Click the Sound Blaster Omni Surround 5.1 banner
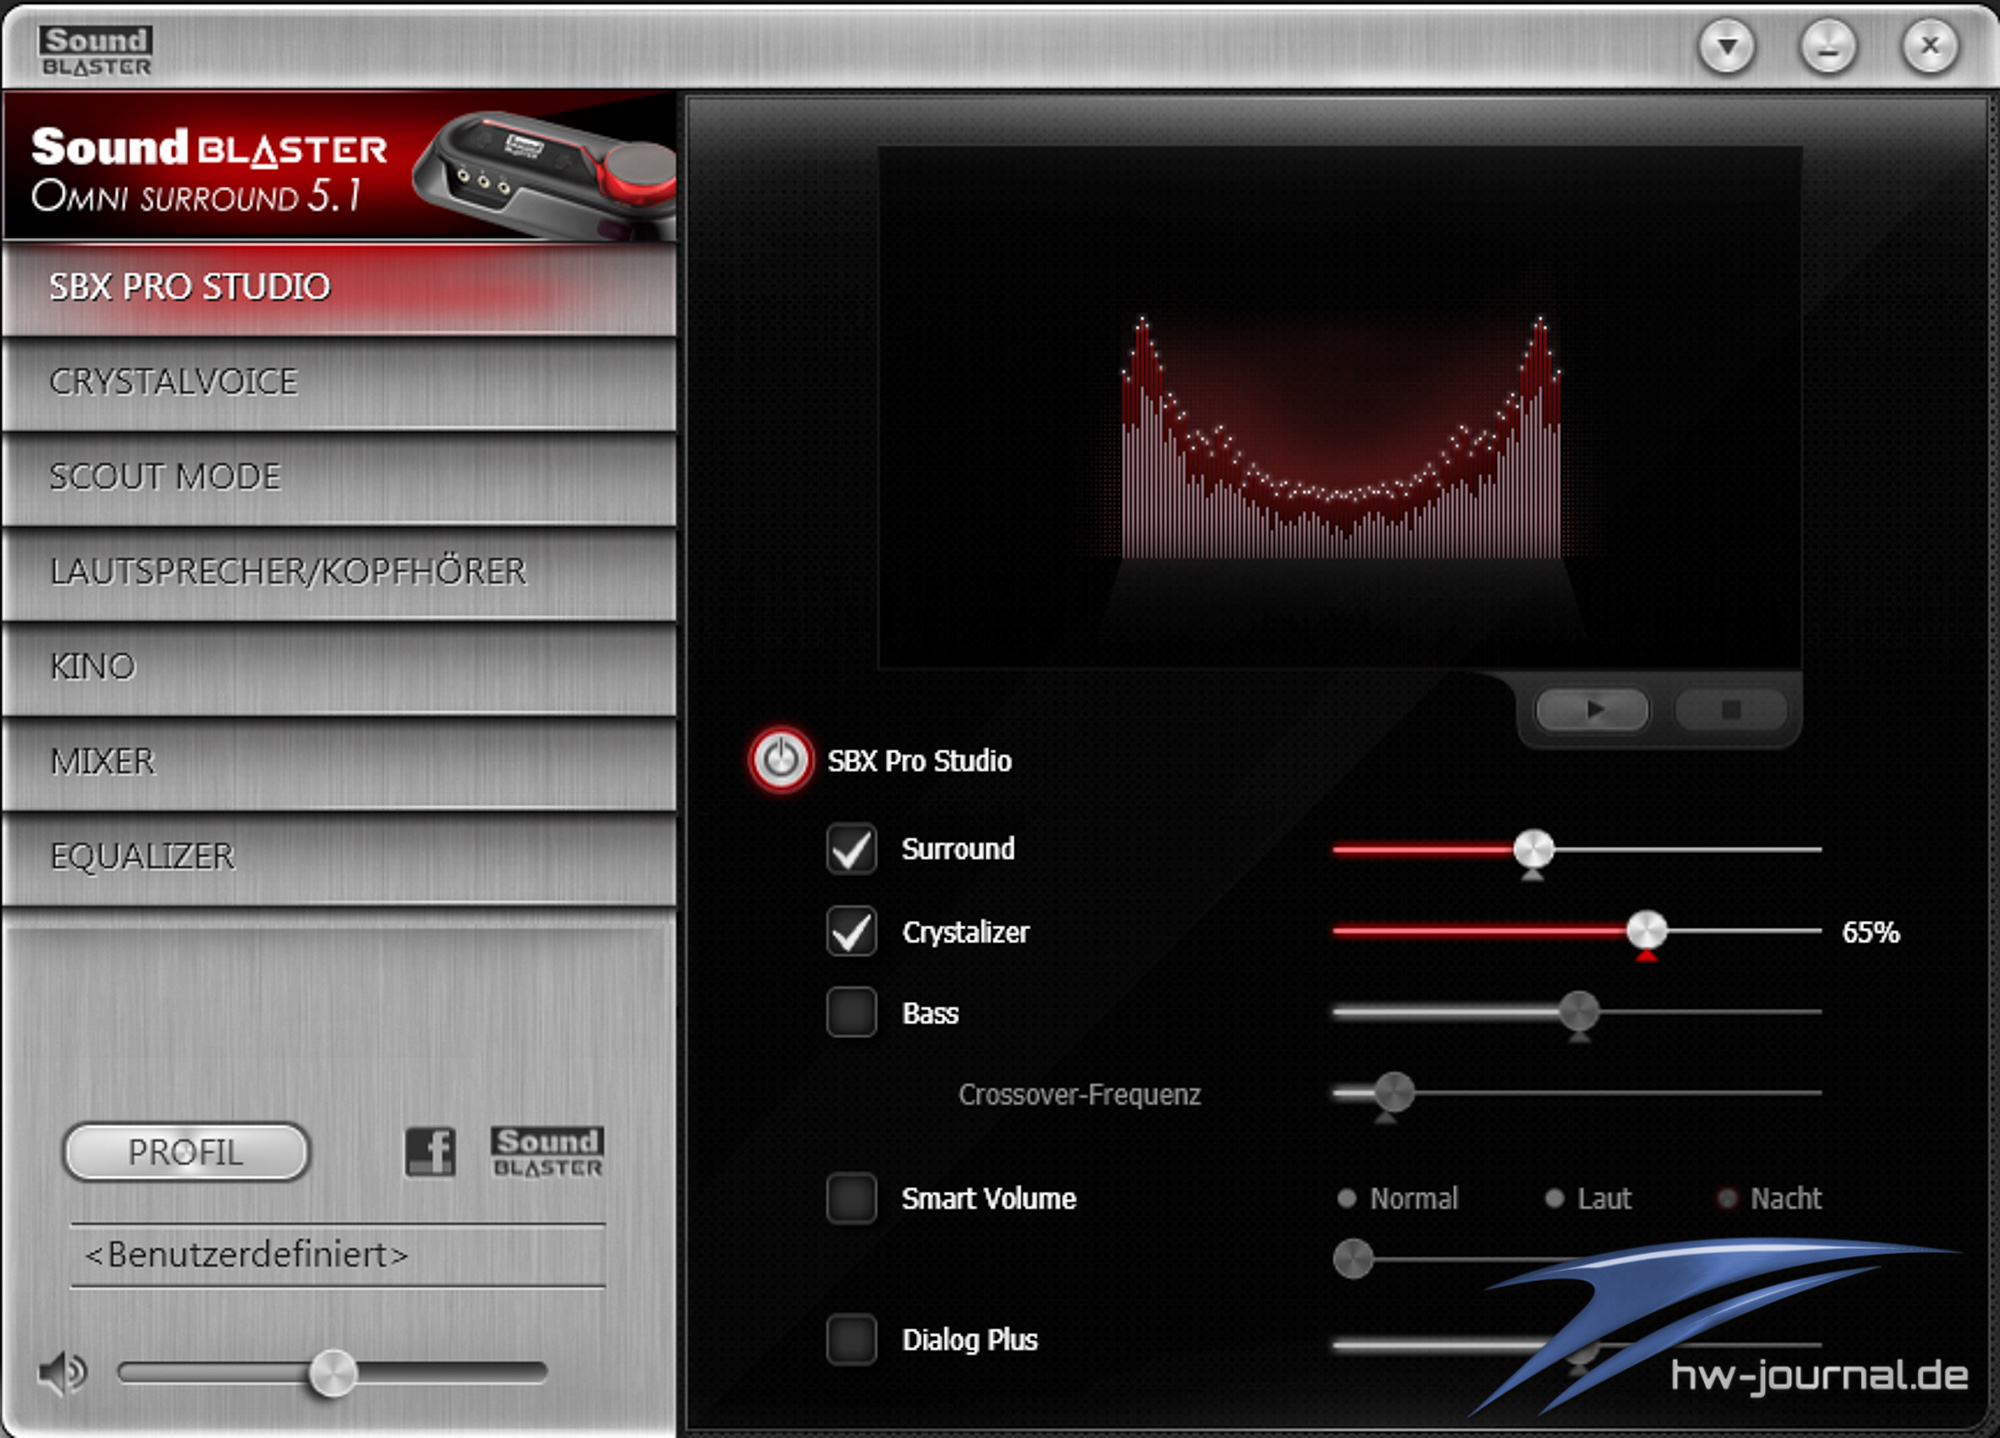Image resolution: width=2000 pixels, height=1438 pixels. (340, 166)
